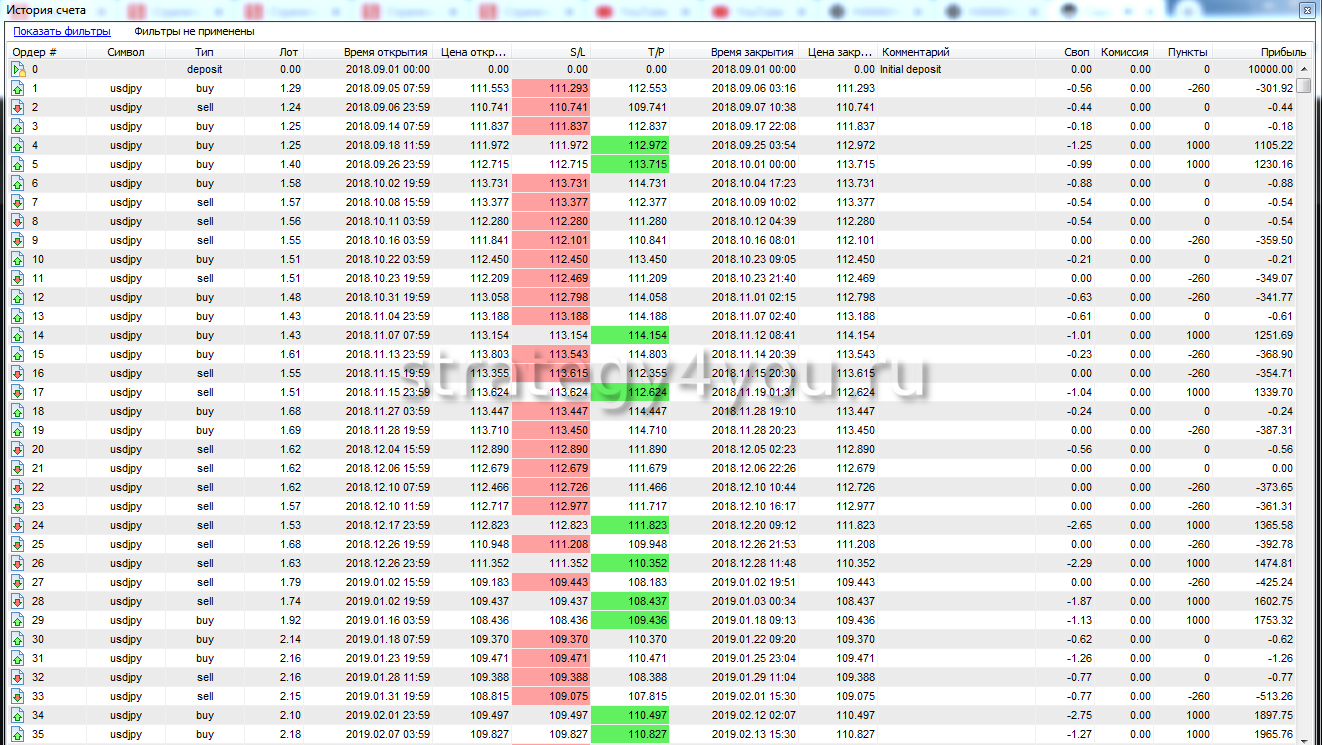The image size is (1322, 745).
Task: Select the buy icon for order 14
Action: pos(18,336)
